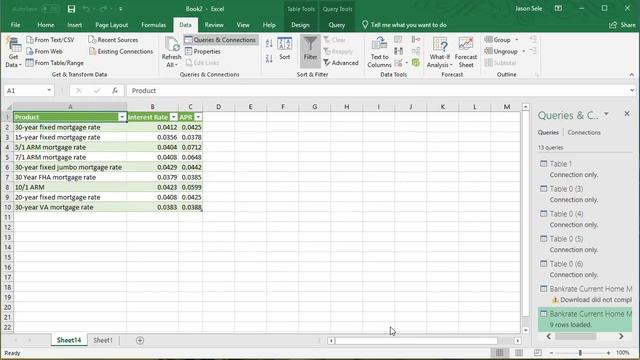The height and width of the screenshot is (360, 640).
Task: Choose From Web import
Action: 44,51
